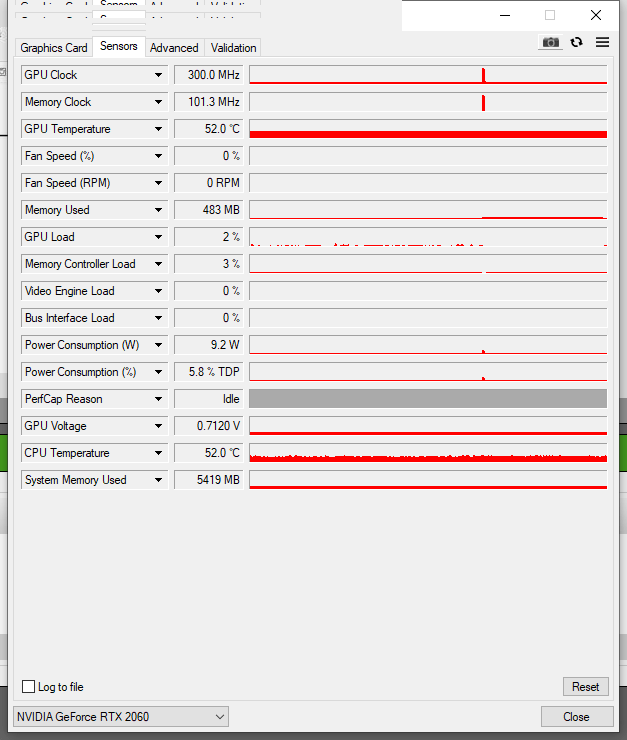
Task: Switch to the Advanced tab
Action: 174,48
